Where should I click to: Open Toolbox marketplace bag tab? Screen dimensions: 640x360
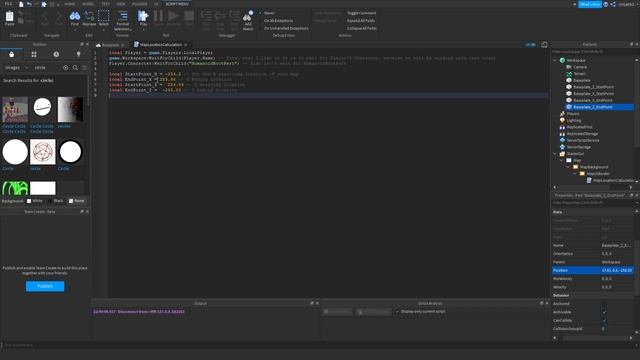(11, 54)
